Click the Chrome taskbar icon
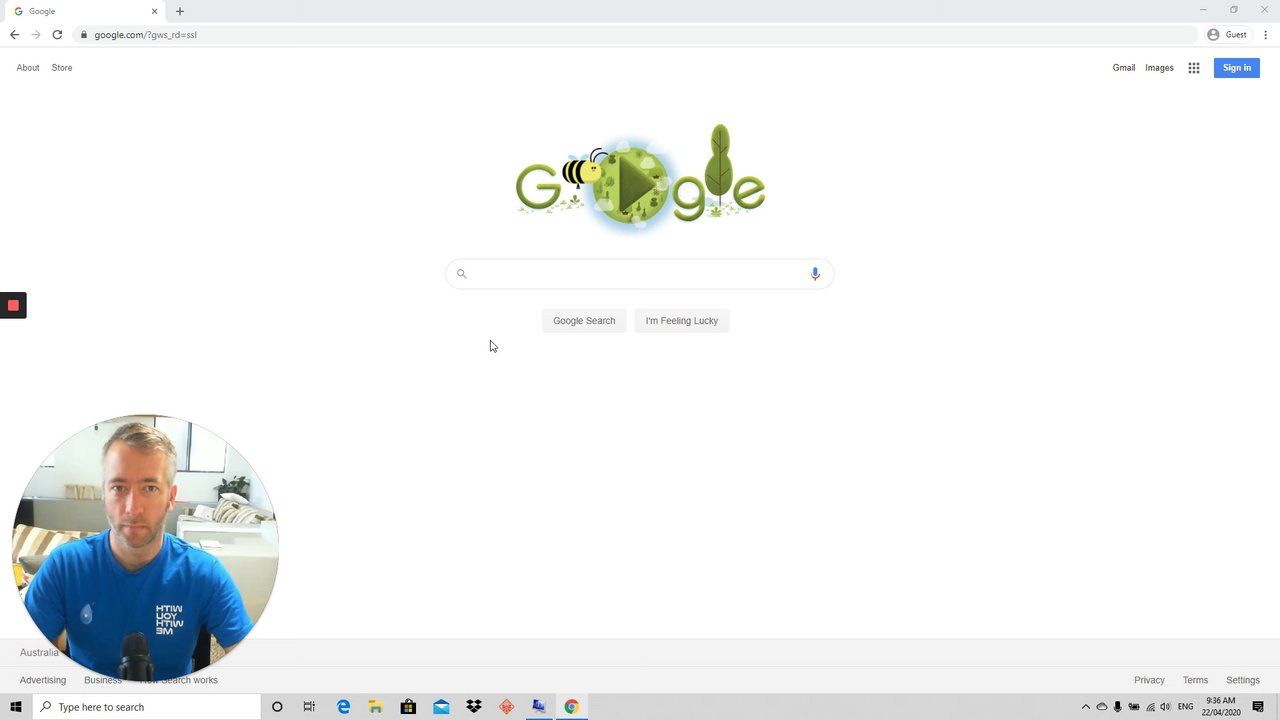The width and height of the screenshot is (1280, 720). tap(571, 707)
